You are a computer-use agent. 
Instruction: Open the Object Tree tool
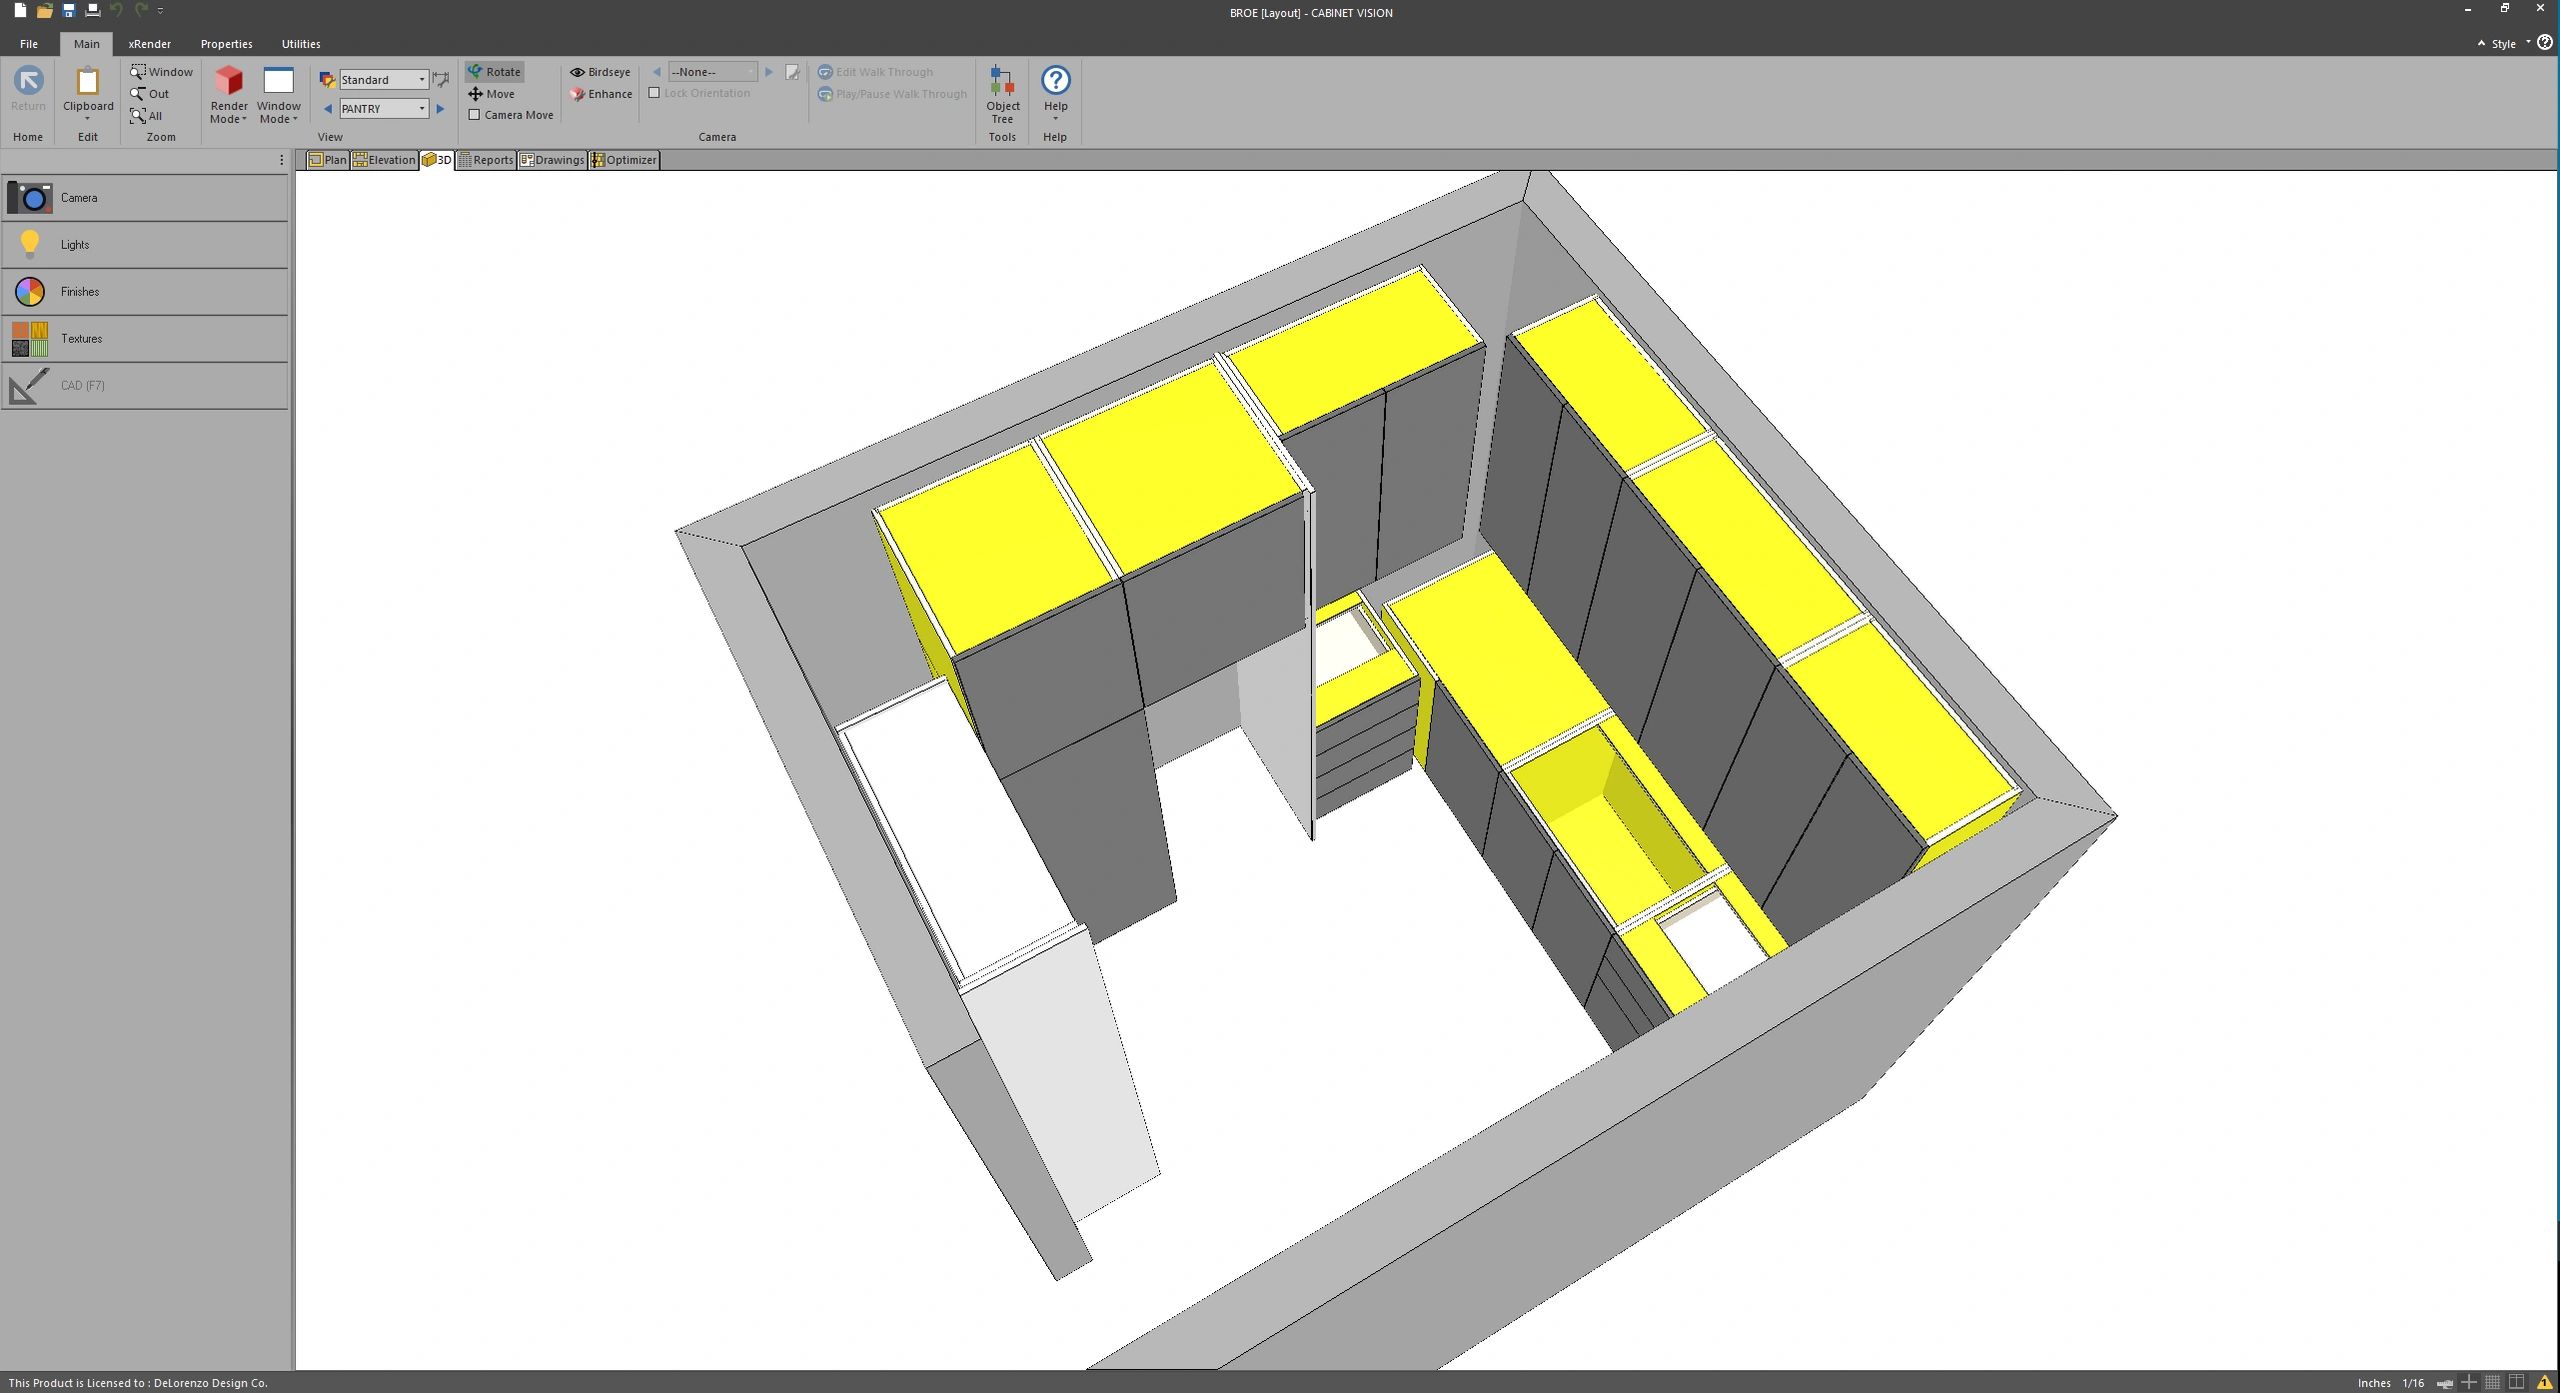click(1002, 94)
